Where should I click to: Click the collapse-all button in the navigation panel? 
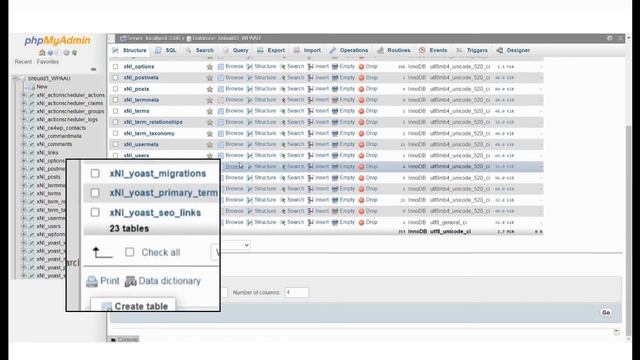click(93, 69)
